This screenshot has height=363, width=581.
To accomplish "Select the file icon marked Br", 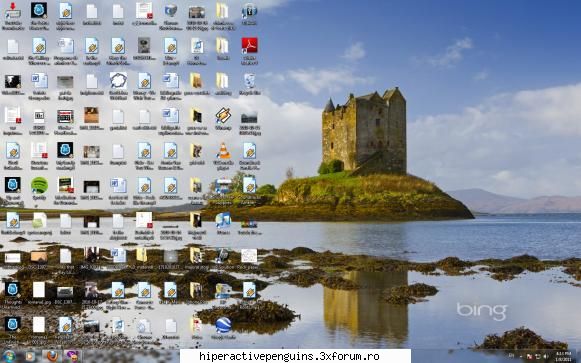I will click(x=39, y=116).
